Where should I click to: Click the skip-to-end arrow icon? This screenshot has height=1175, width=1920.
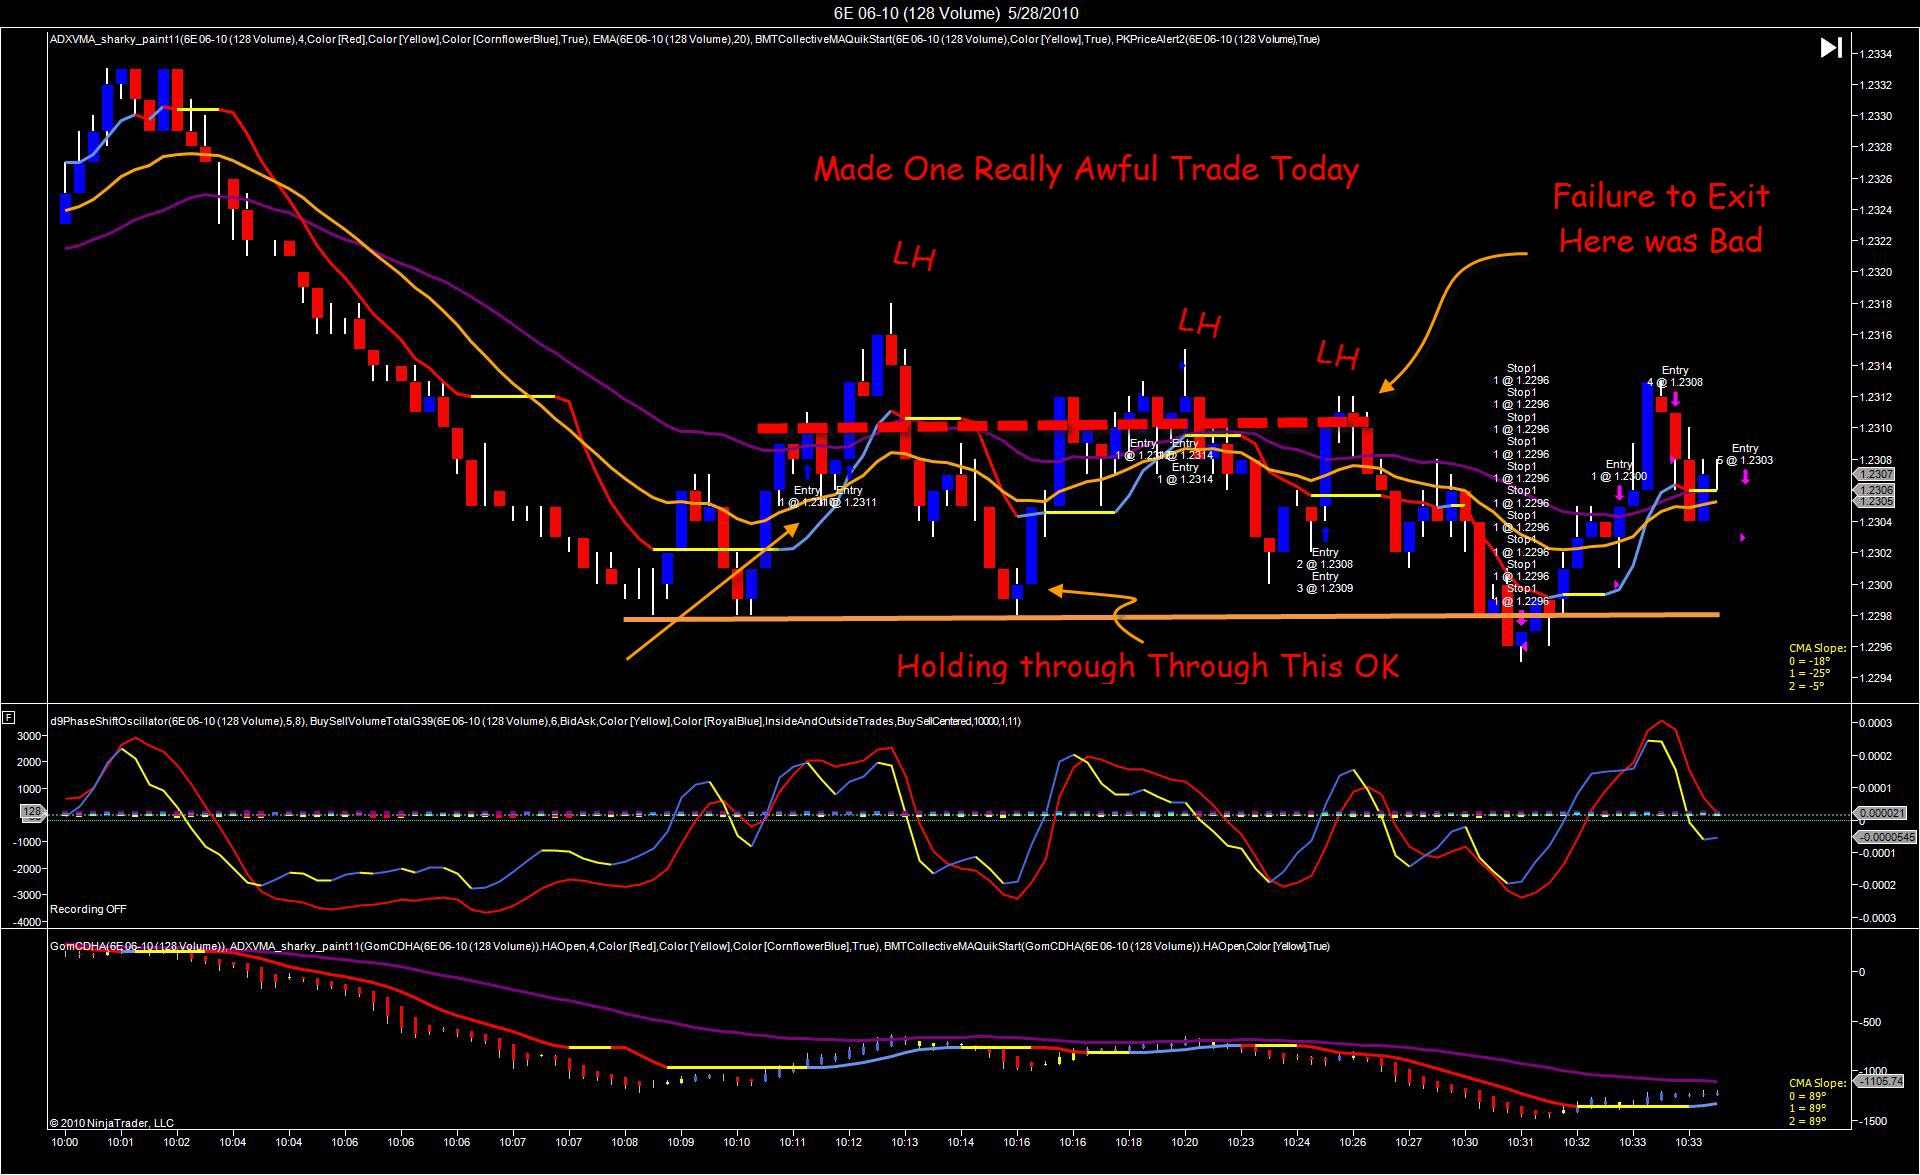coord(1831,47)
